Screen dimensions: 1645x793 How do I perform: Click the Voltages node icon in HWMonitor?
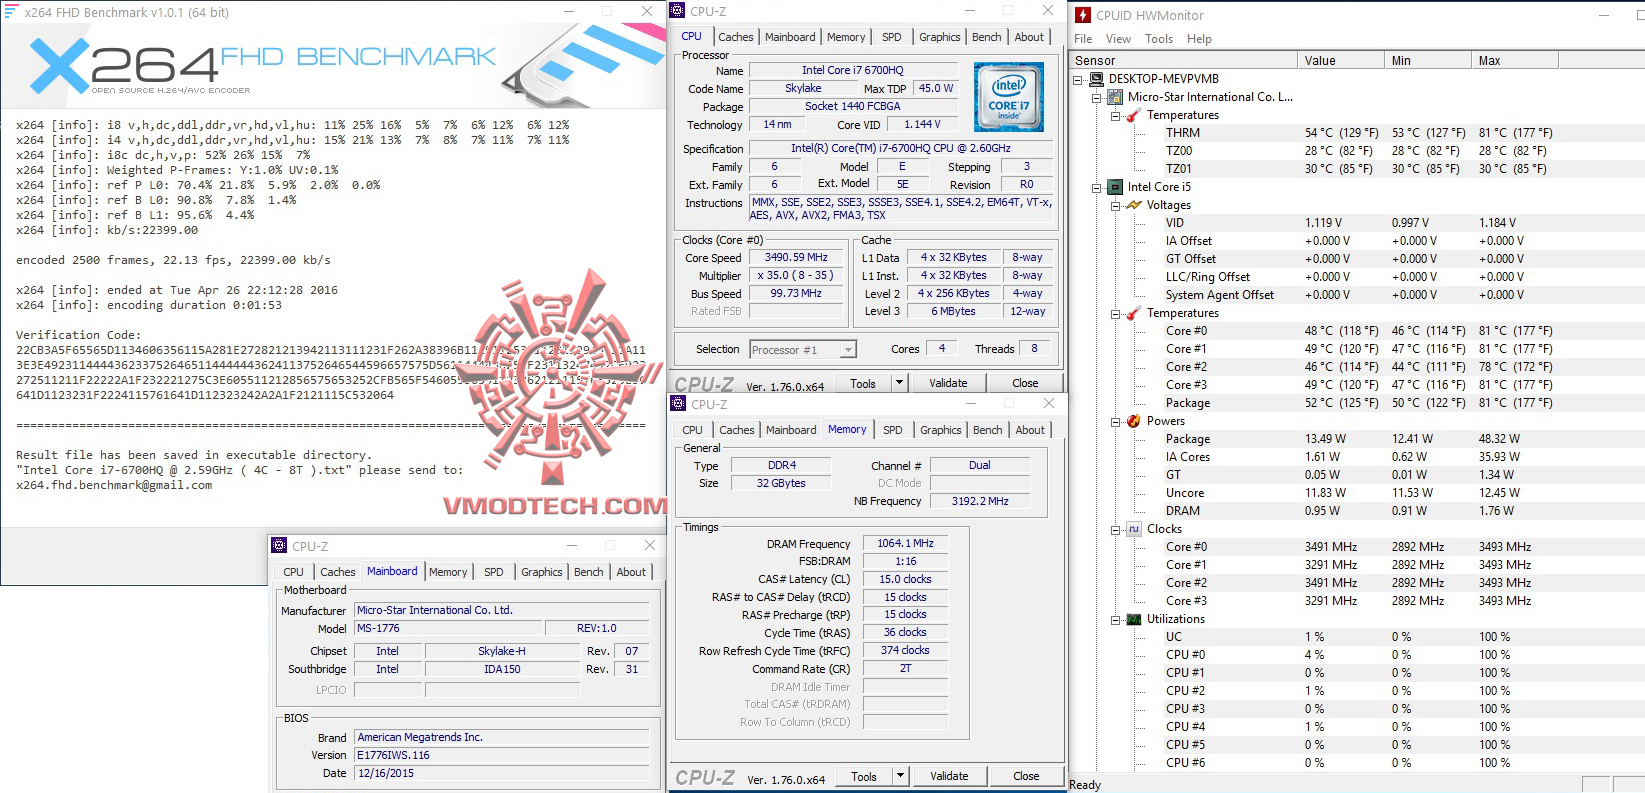pos(1134,205)
